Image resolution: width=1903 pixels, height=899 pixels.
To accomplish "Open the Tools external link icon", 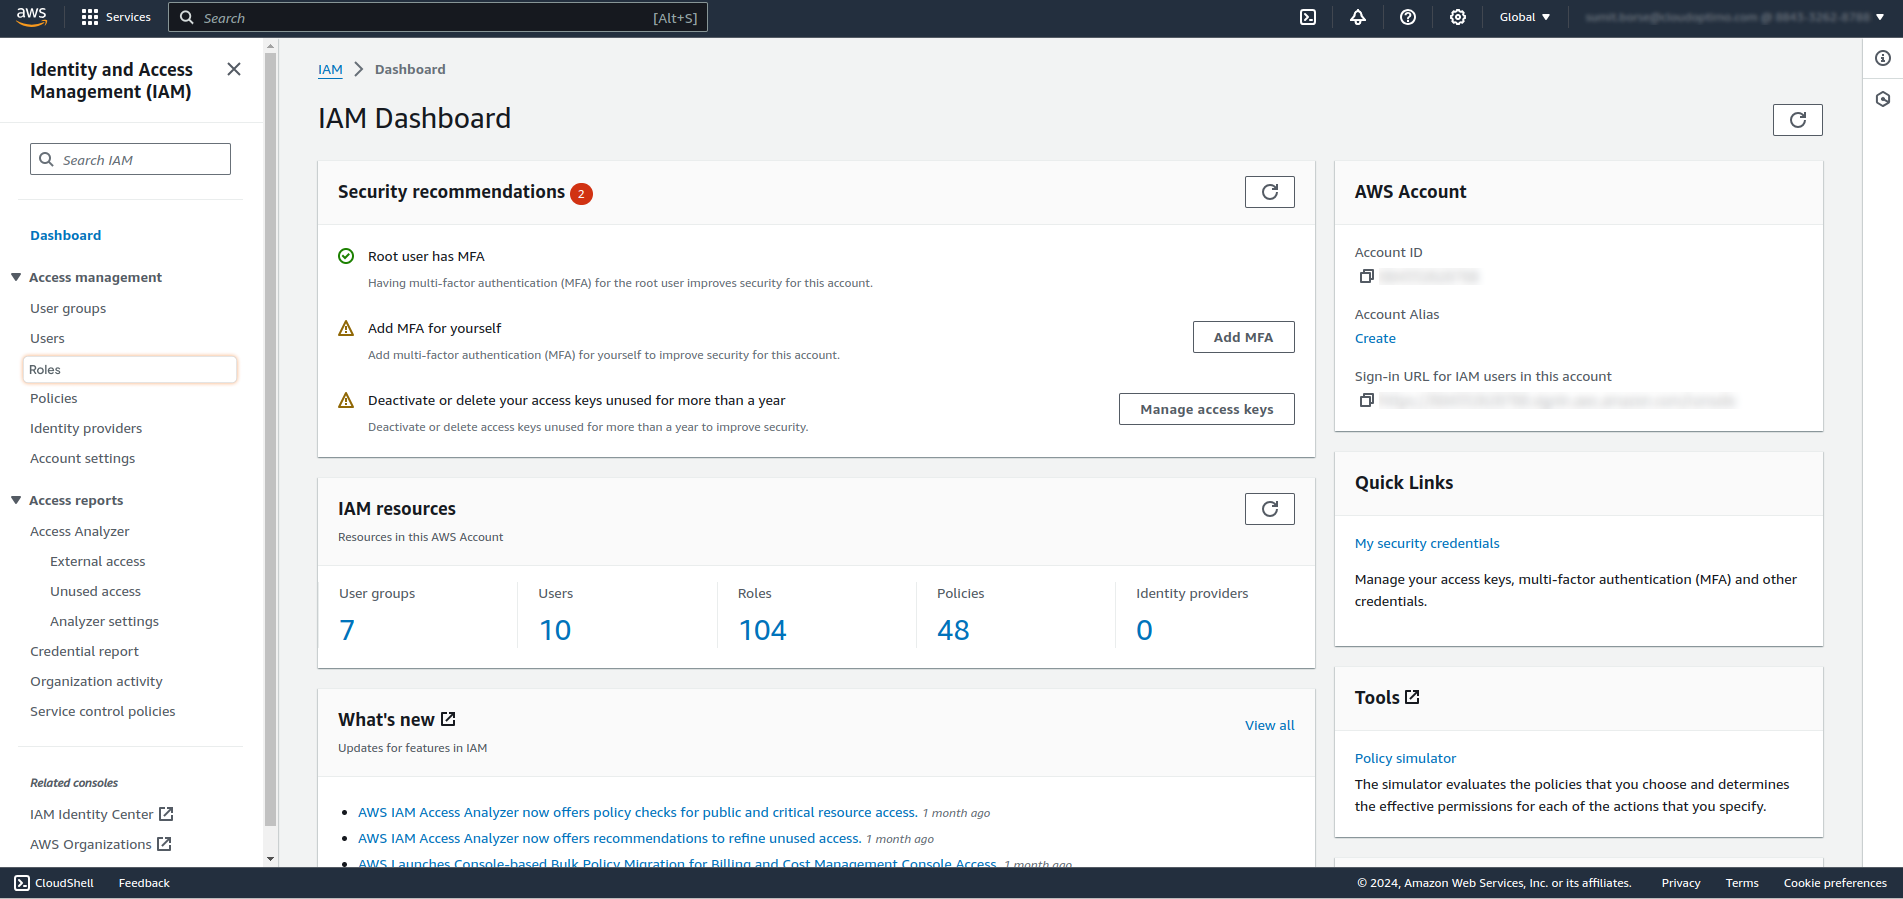I will click(x=1412, y=697).
